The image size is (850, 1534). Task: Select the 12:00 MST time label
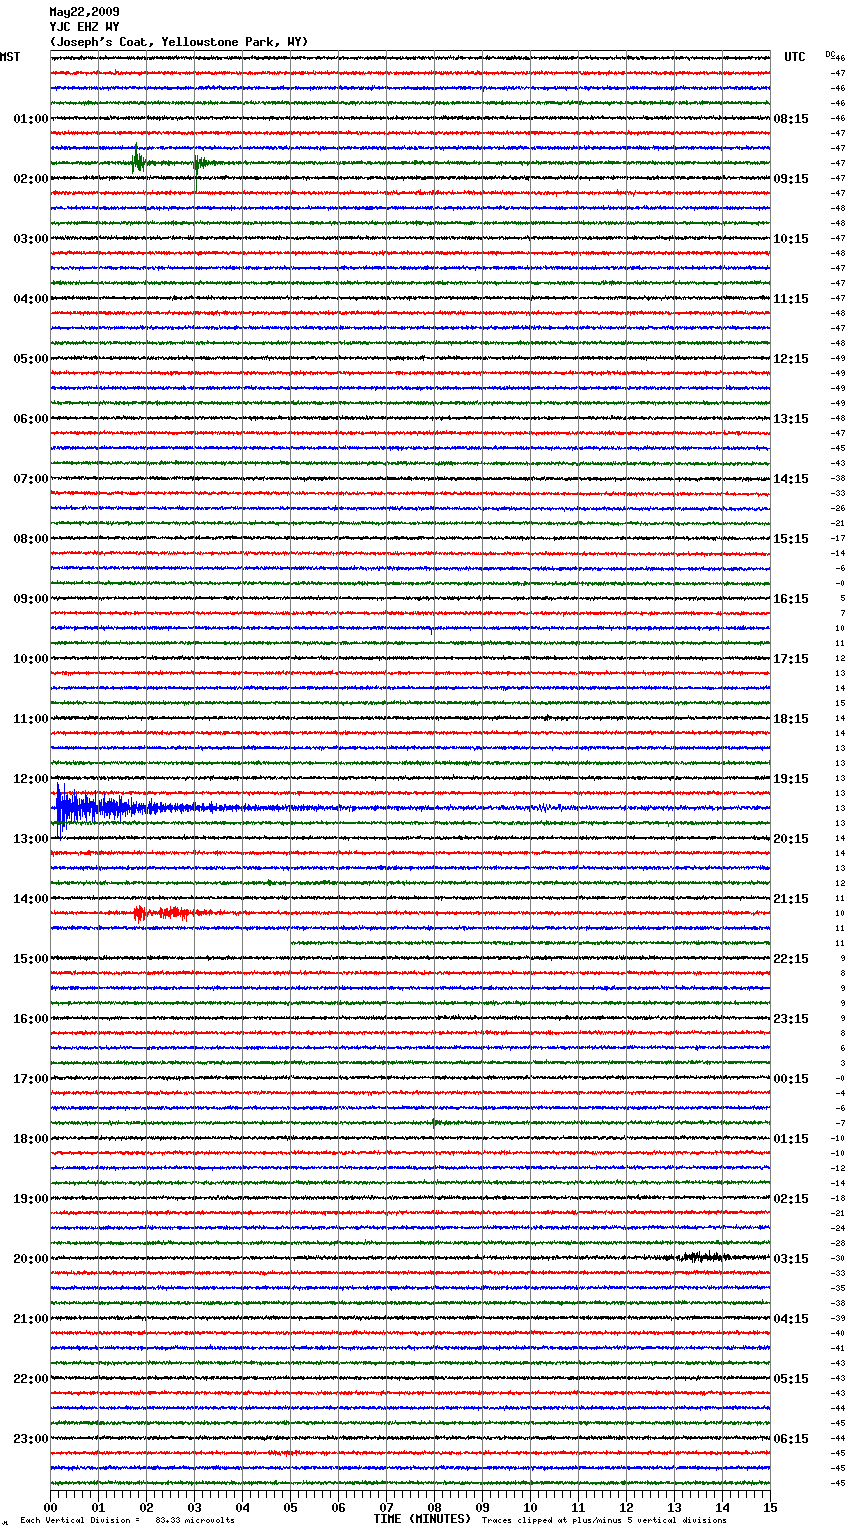[x=31, y=779]
